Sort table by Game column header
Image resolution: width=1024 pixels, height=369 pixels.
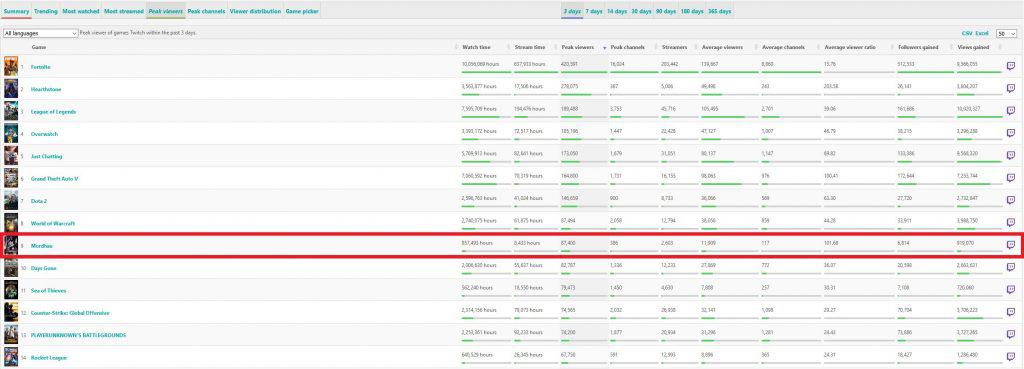[39, 47]
